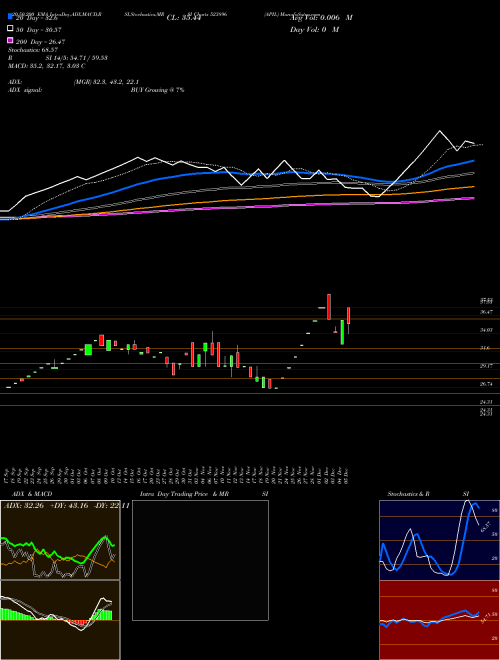
Task: Click the 'ADX signal:' label
Action: 25,90
